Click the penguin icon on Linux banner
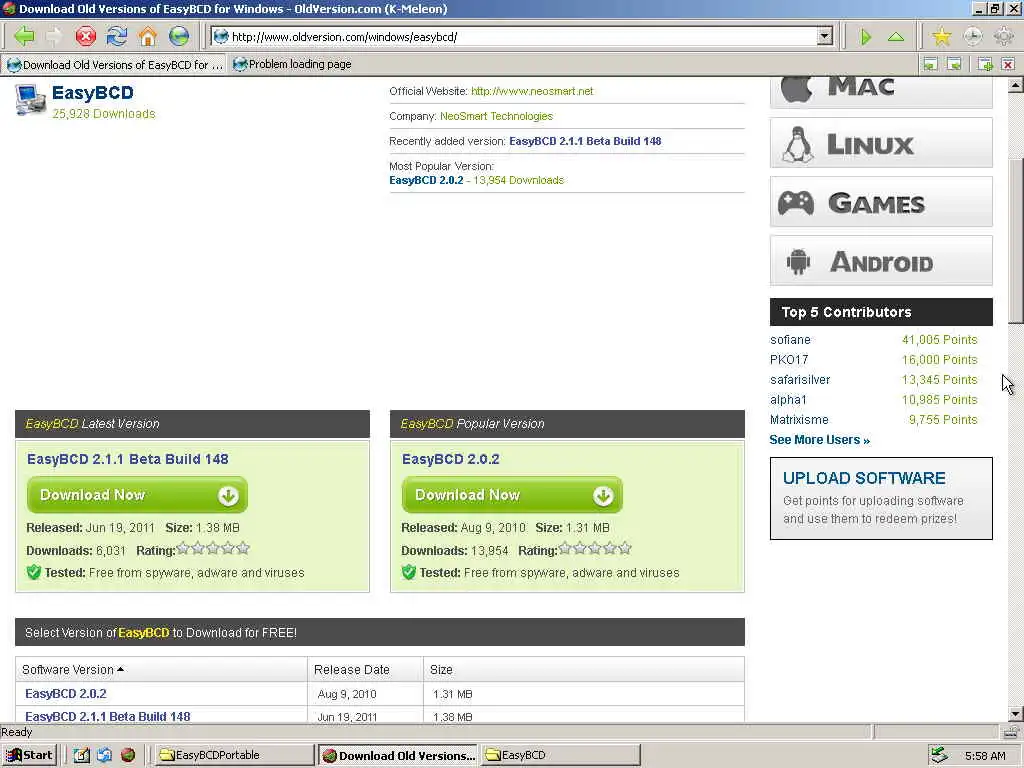 pos(797,144)
